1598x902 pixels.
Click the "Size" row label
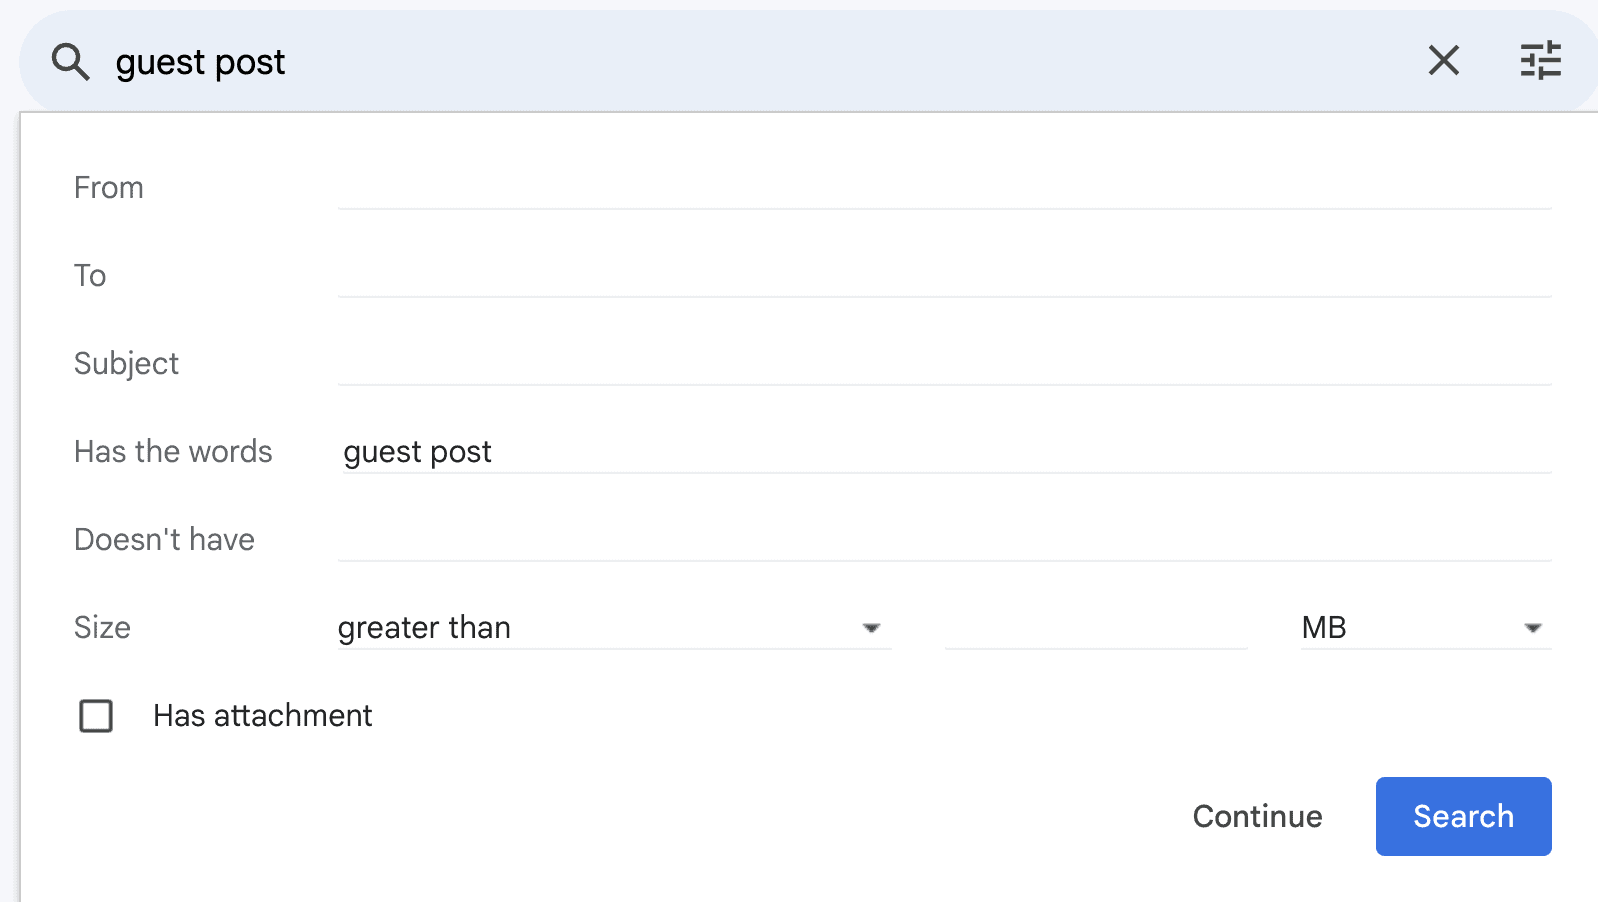(x=102, y=628)
